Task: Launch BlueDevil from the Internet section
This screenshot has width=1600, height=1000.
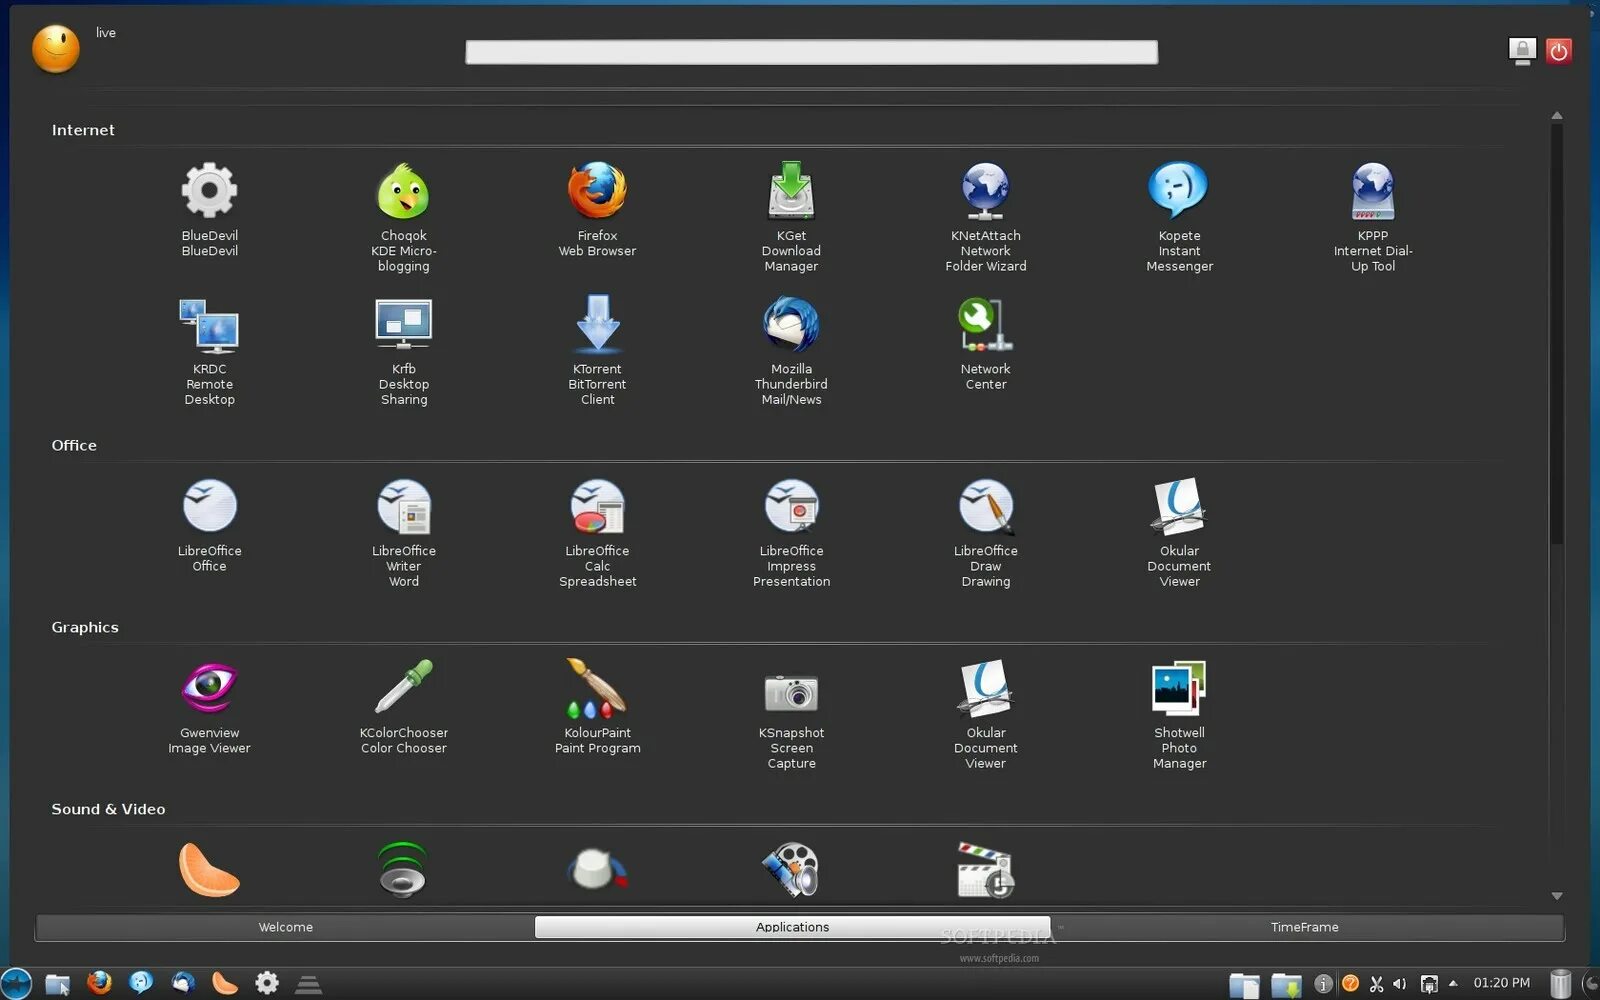Action: [209, 209]
